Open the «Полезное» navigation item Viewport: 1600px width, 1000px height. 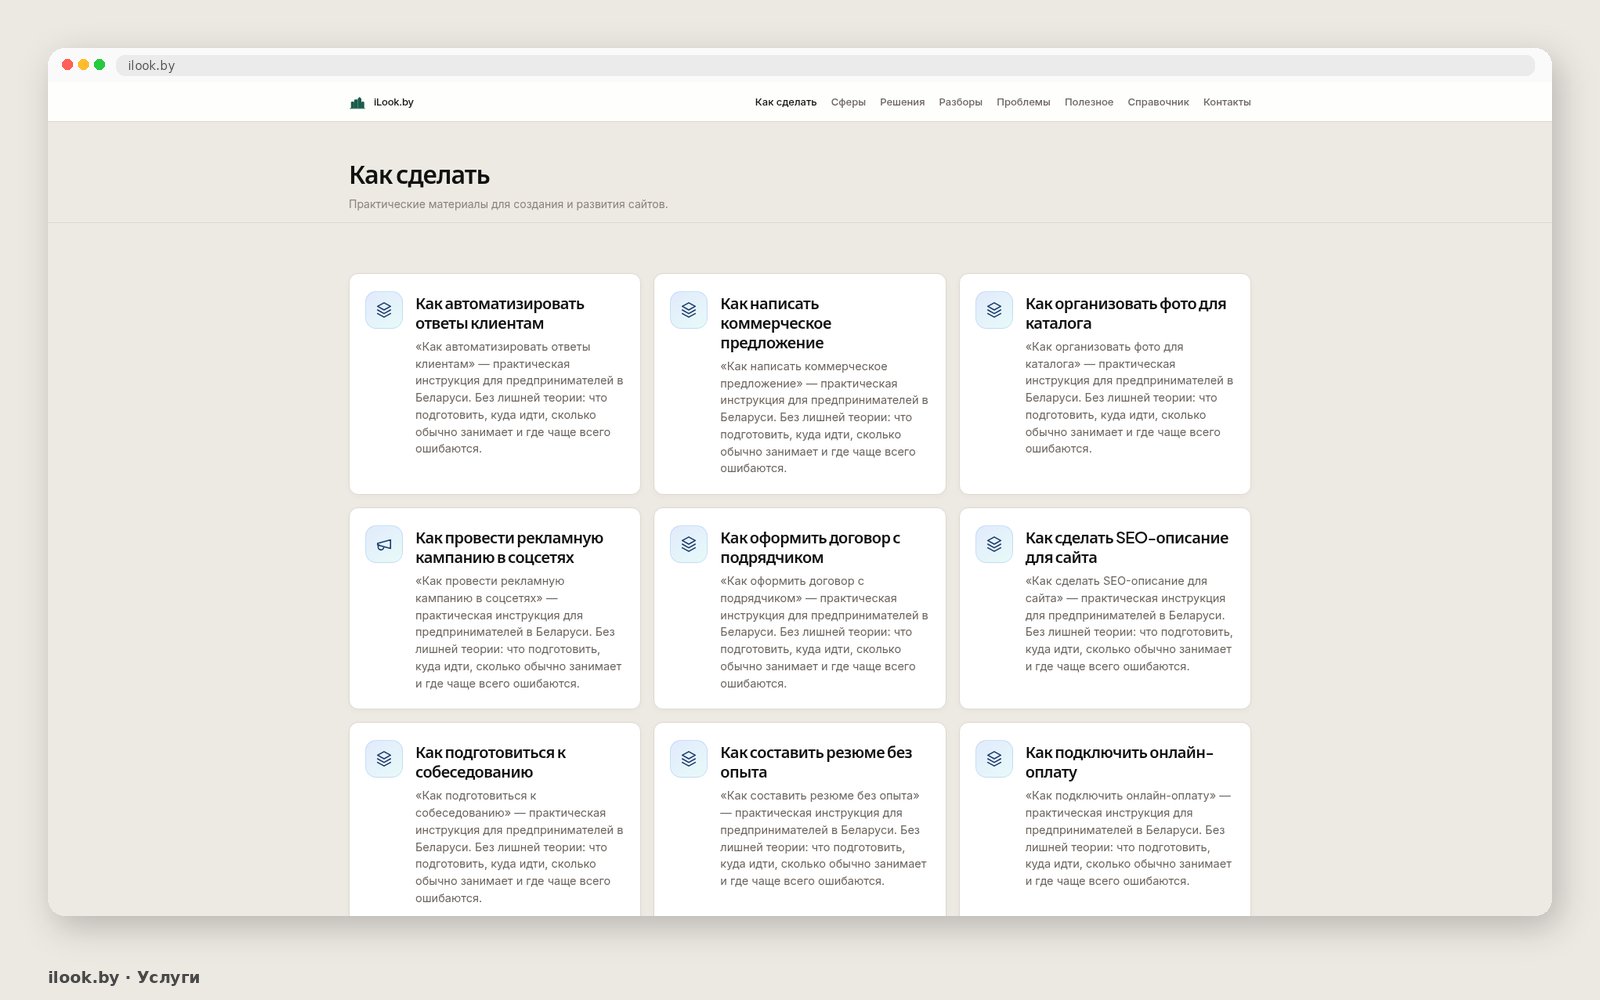coord(1089,102)
